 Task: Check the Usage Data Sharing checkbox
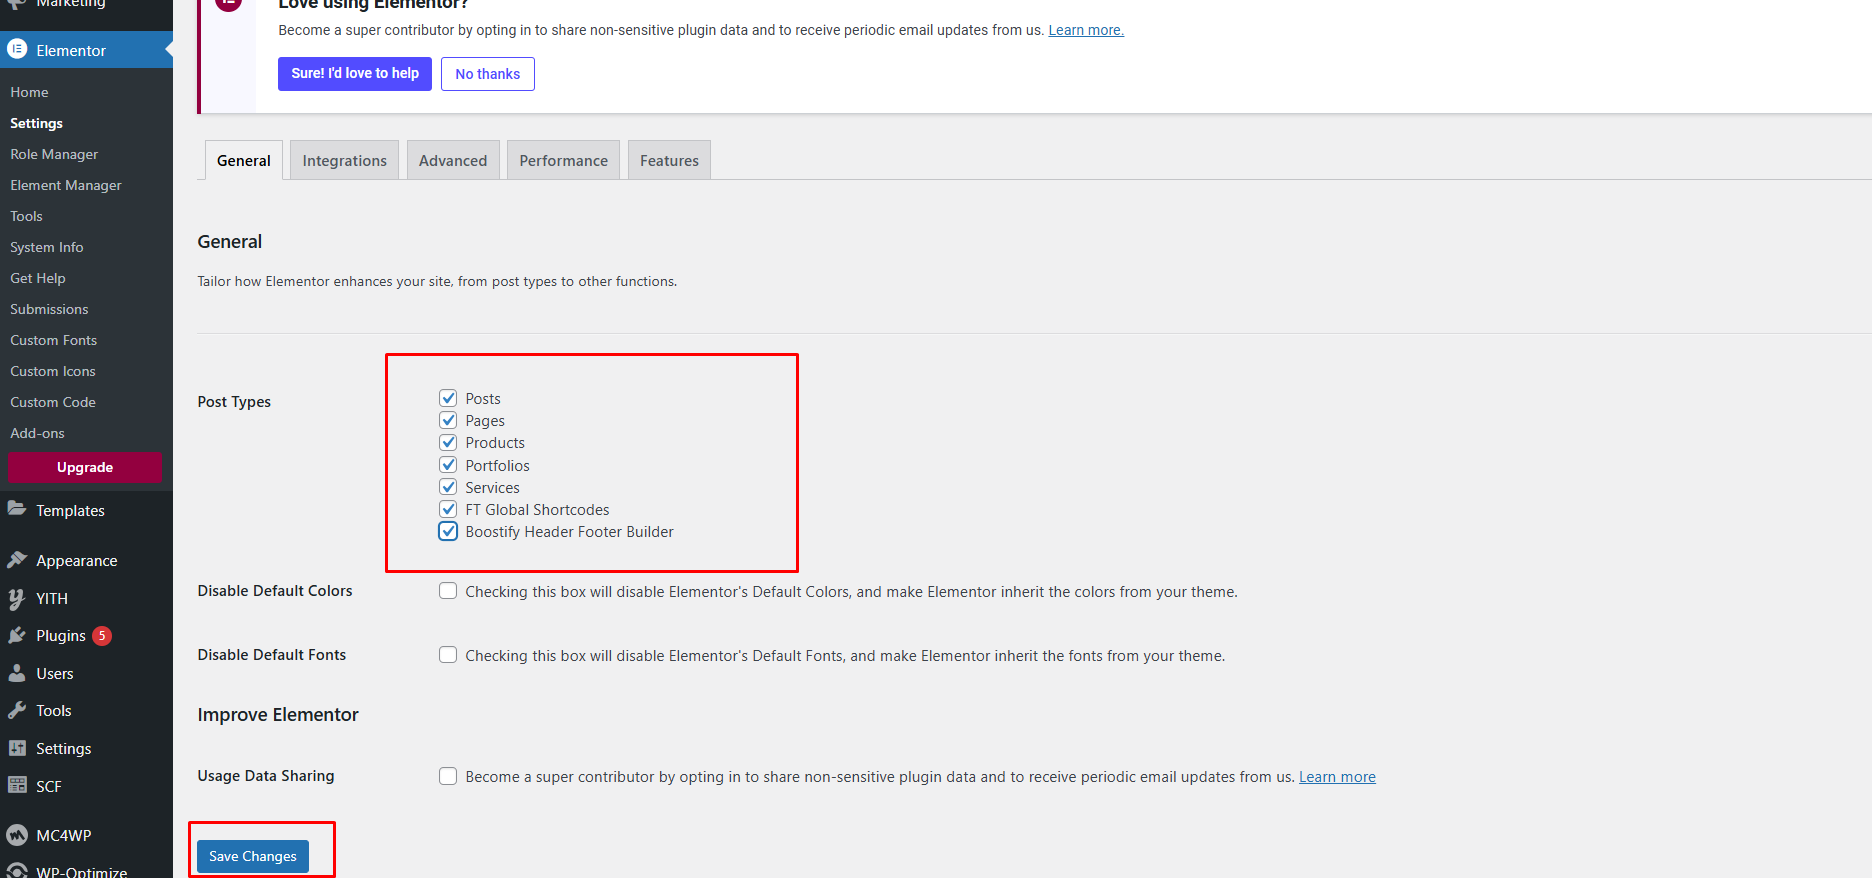[448, 776]
